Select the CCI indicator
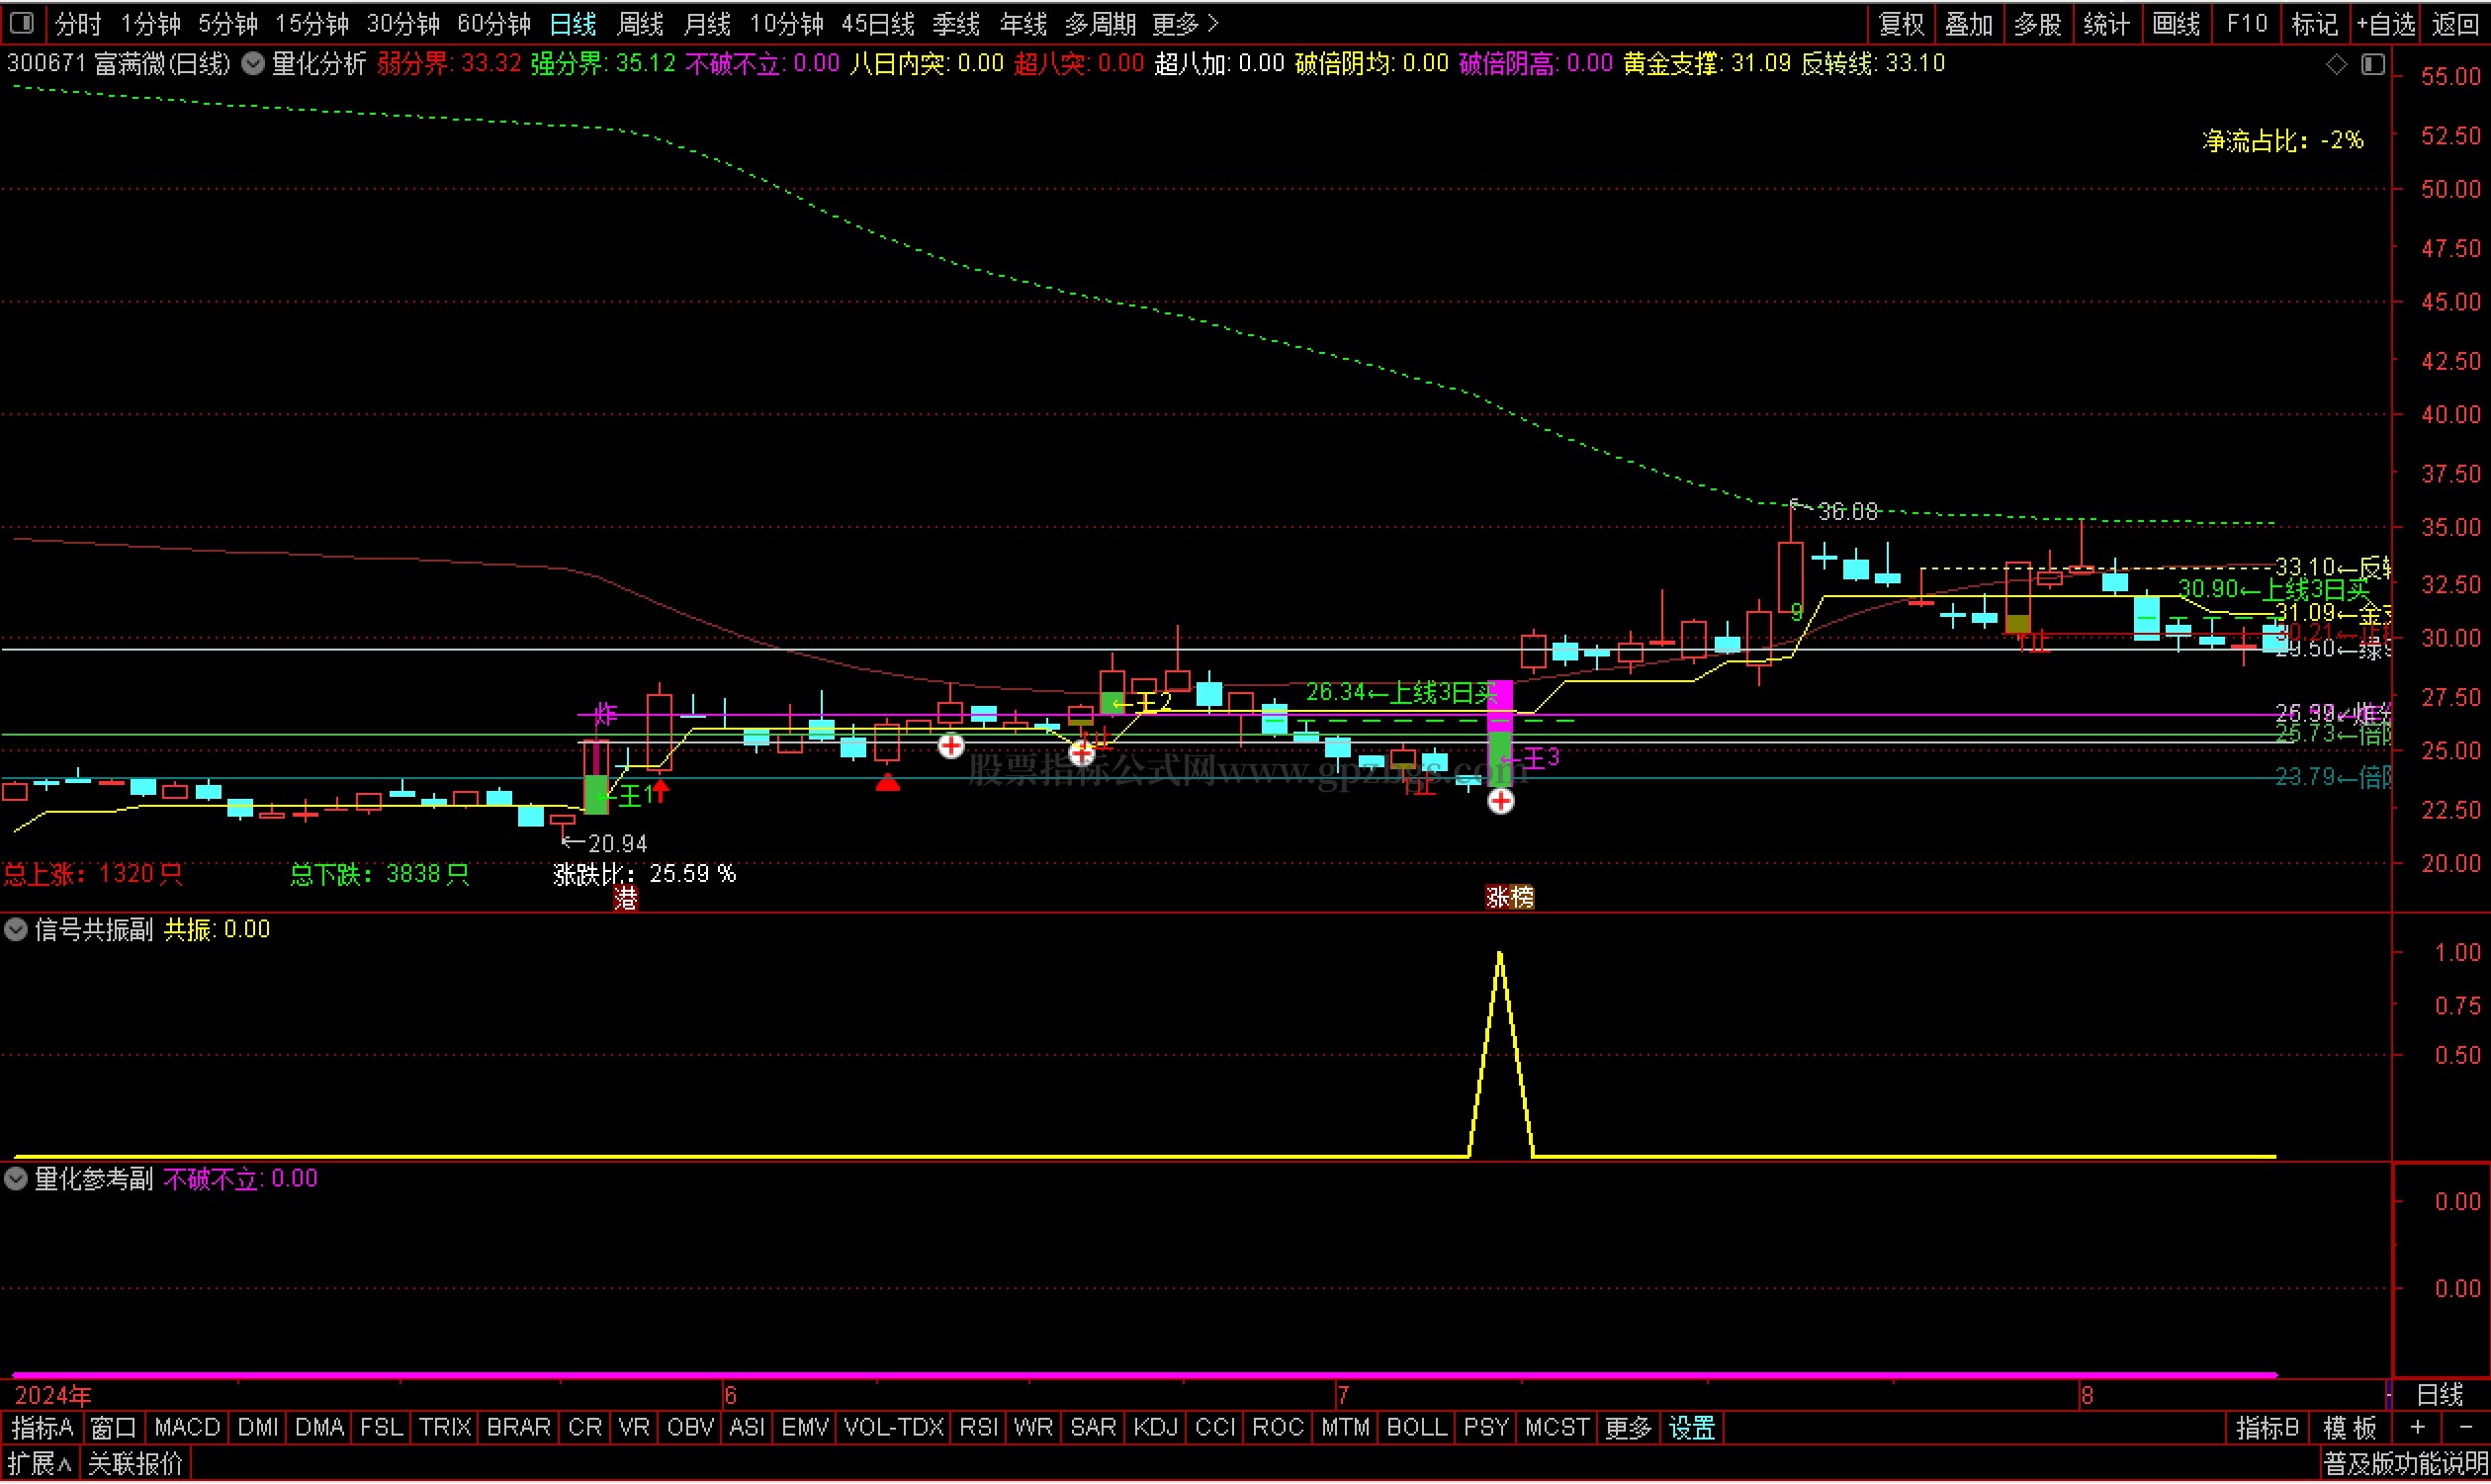 pyautogui.click(x=1215, y=1428)
